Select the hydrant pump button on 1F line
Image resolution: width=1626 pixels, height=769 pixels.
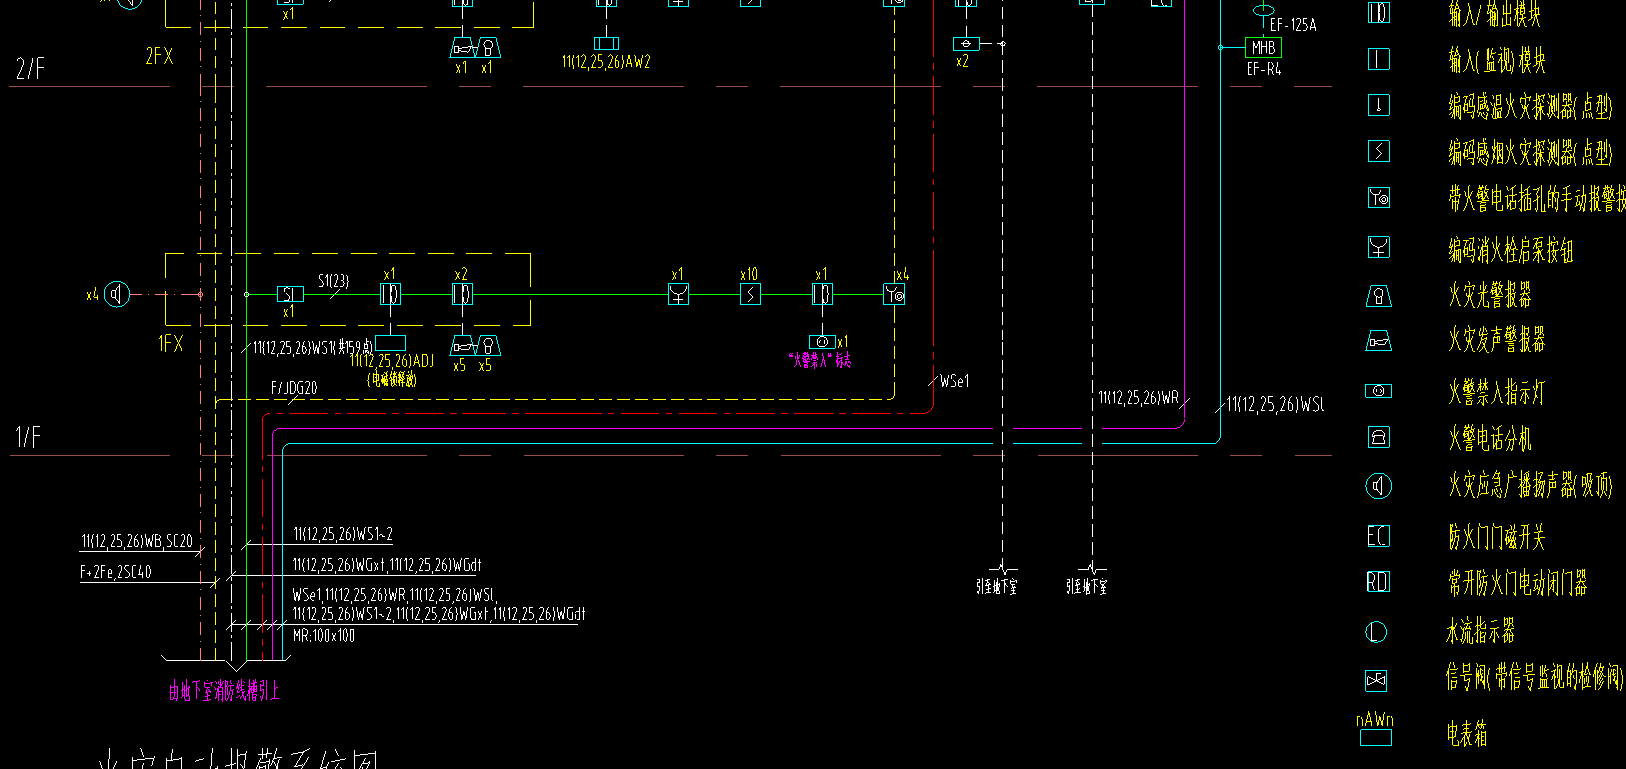tap(678, 294)
